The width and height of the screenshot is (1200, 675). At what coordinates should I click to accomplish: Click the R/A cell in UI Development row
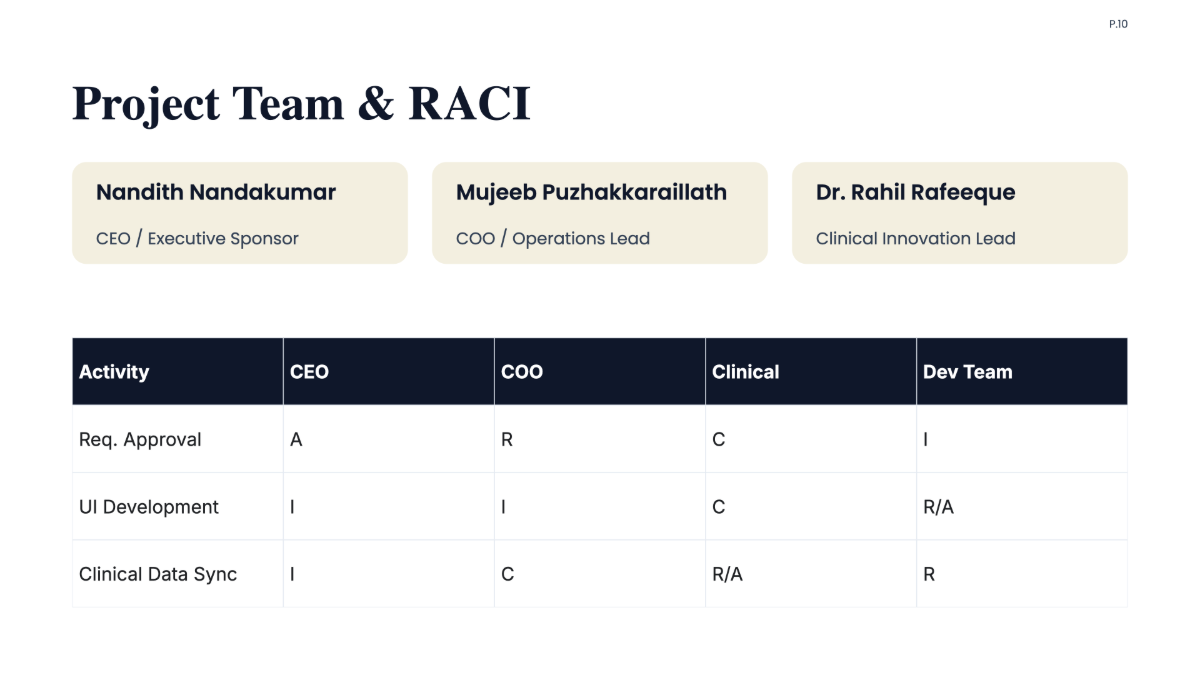(1022, 507)
